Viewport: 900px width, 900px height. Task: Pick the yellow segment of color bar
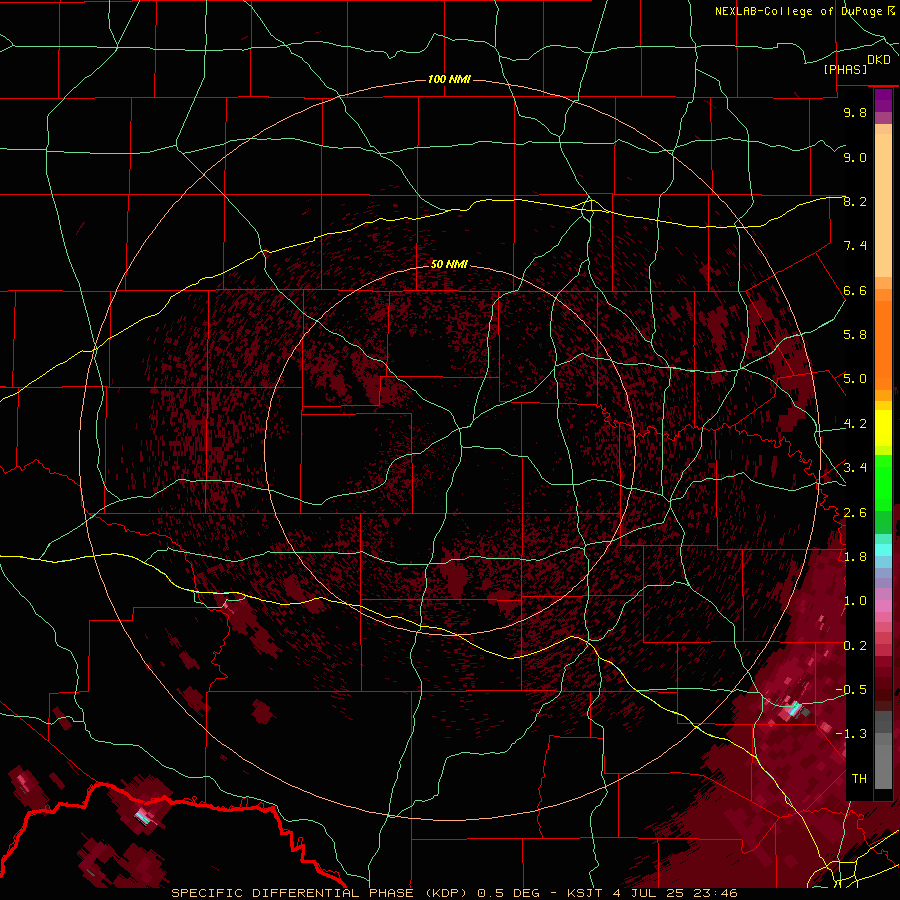tap(883, 428)
